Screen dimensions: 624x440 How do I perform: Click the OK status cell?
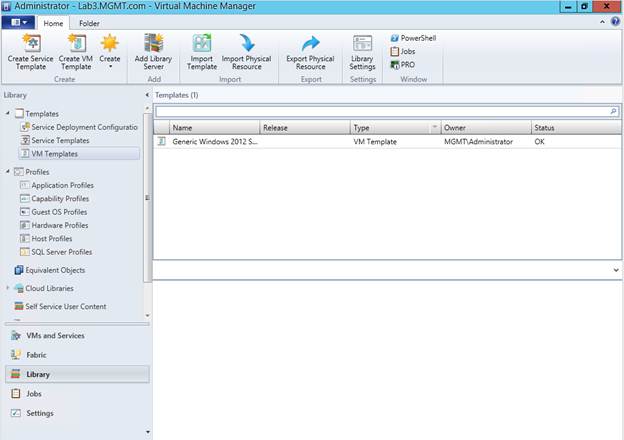(539, 142)
